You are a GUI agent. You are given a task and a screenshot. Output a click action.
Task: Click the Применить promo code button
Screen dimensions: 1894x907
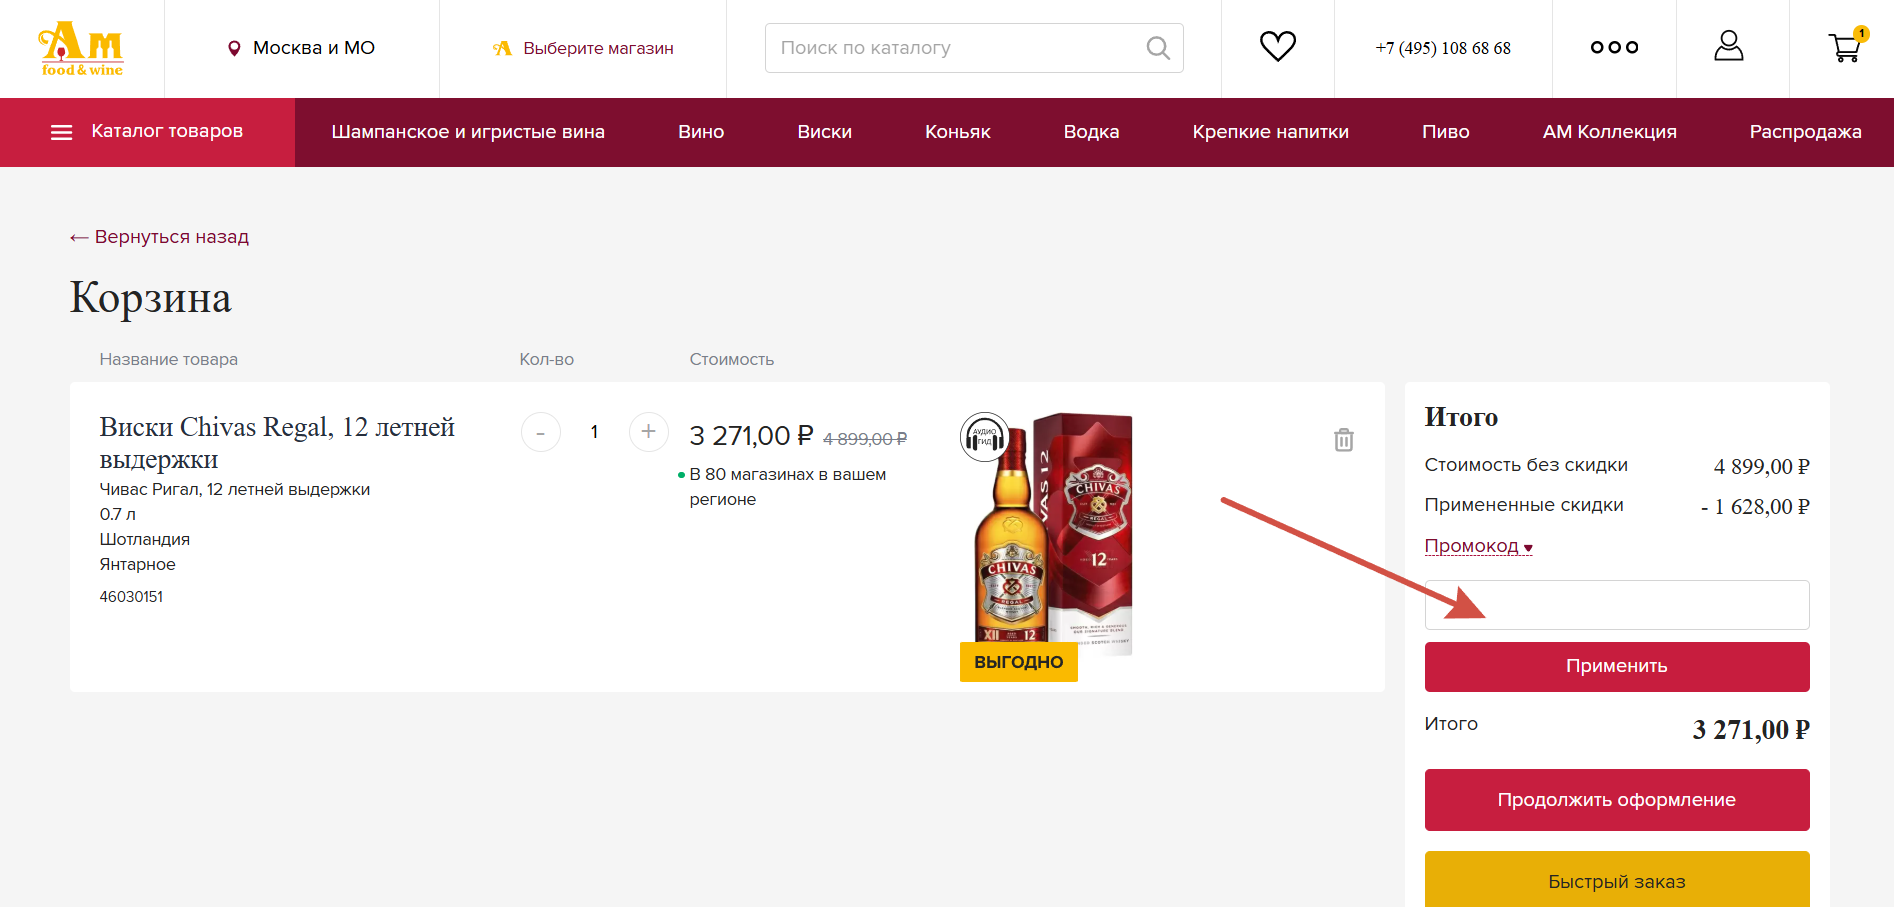(x=1617, y=666)
